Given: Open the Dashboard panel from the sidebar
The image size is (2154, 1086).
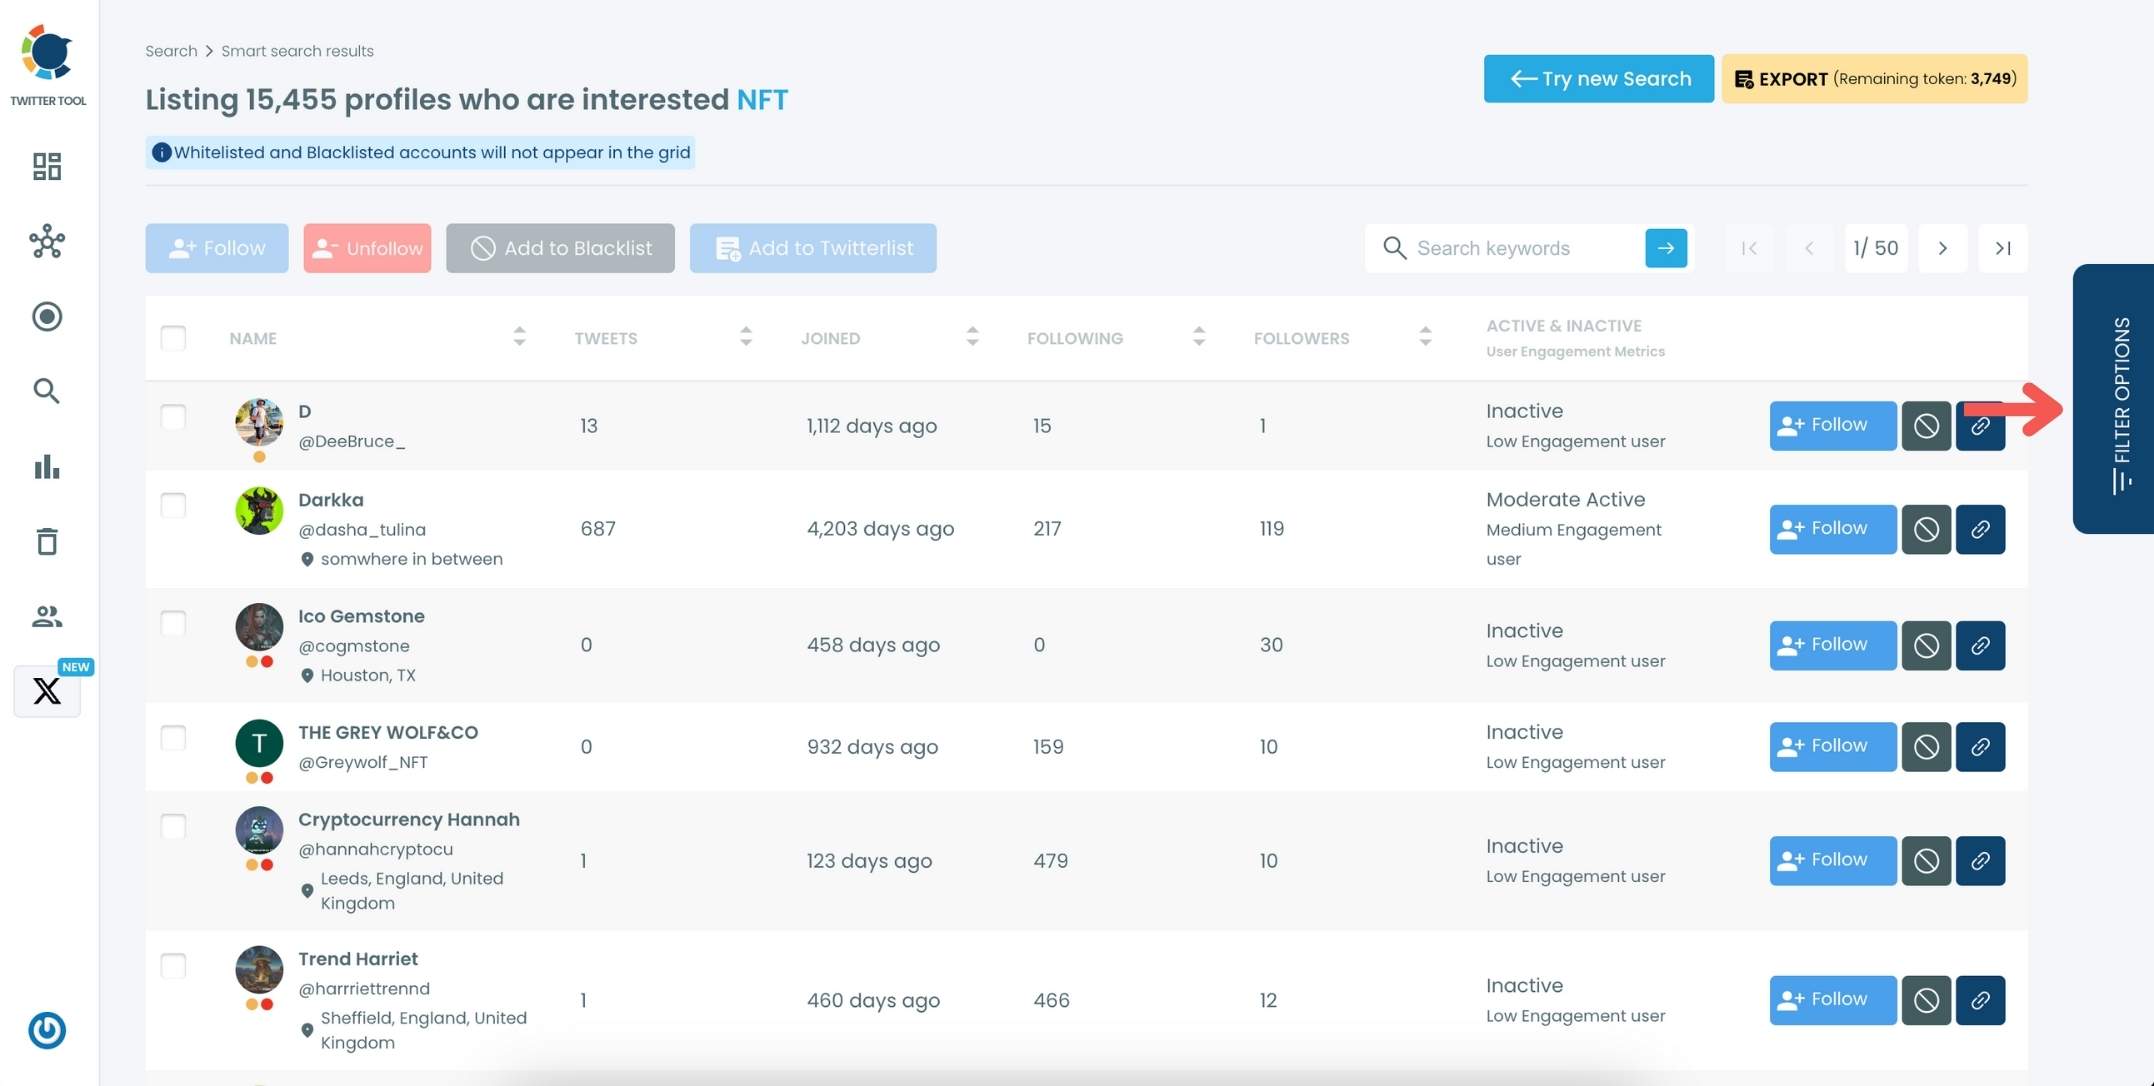Looking at the screenshot, I should coord(46,166).
